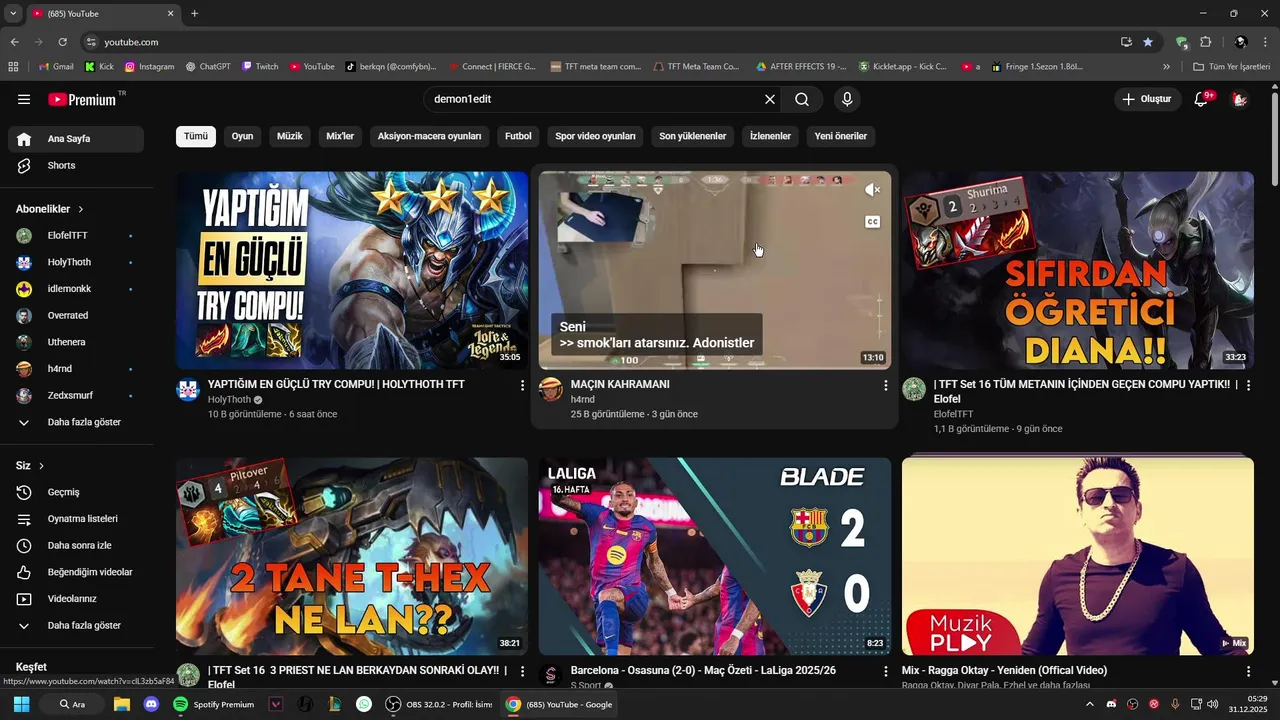Click the Oluştur create button
The height and width of the screenshot is (720, 1280).
click(1147, 99)
